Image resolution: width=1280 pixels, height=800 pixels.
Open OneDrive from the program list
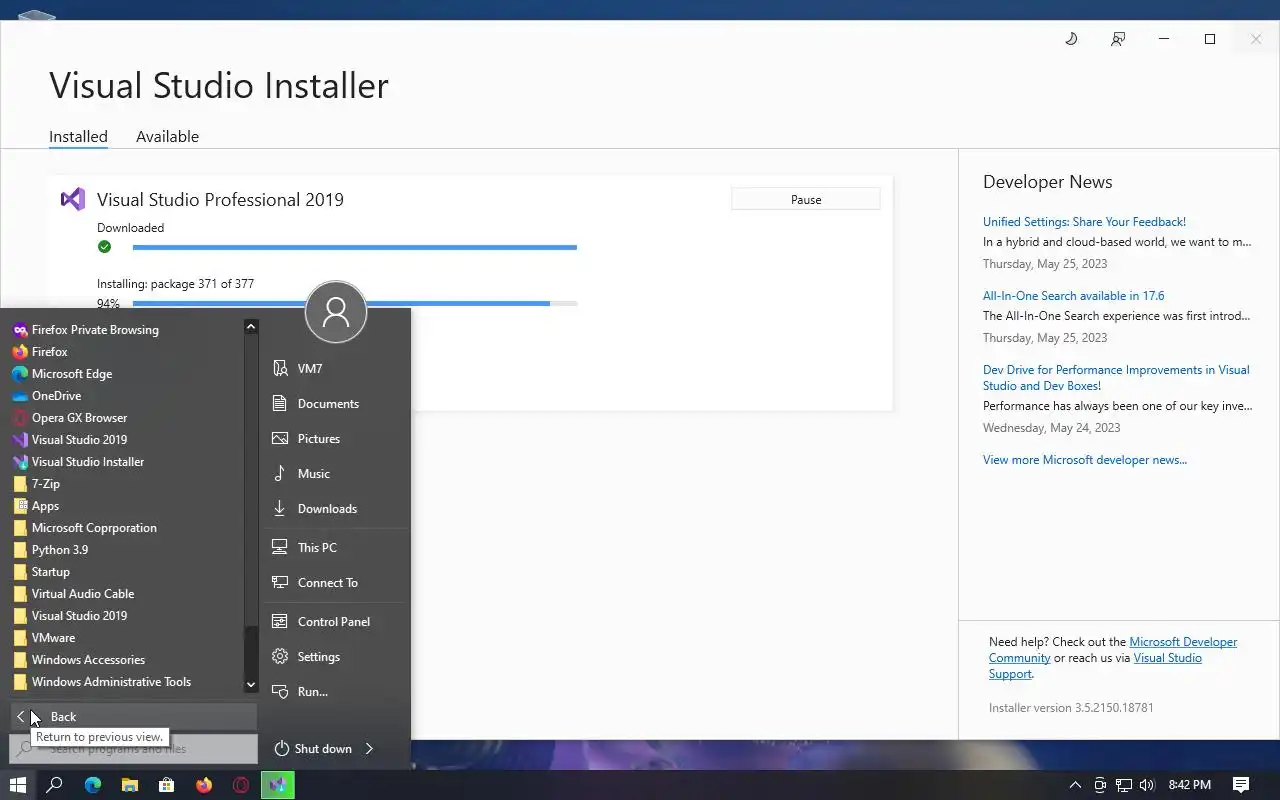coord(126,396)
